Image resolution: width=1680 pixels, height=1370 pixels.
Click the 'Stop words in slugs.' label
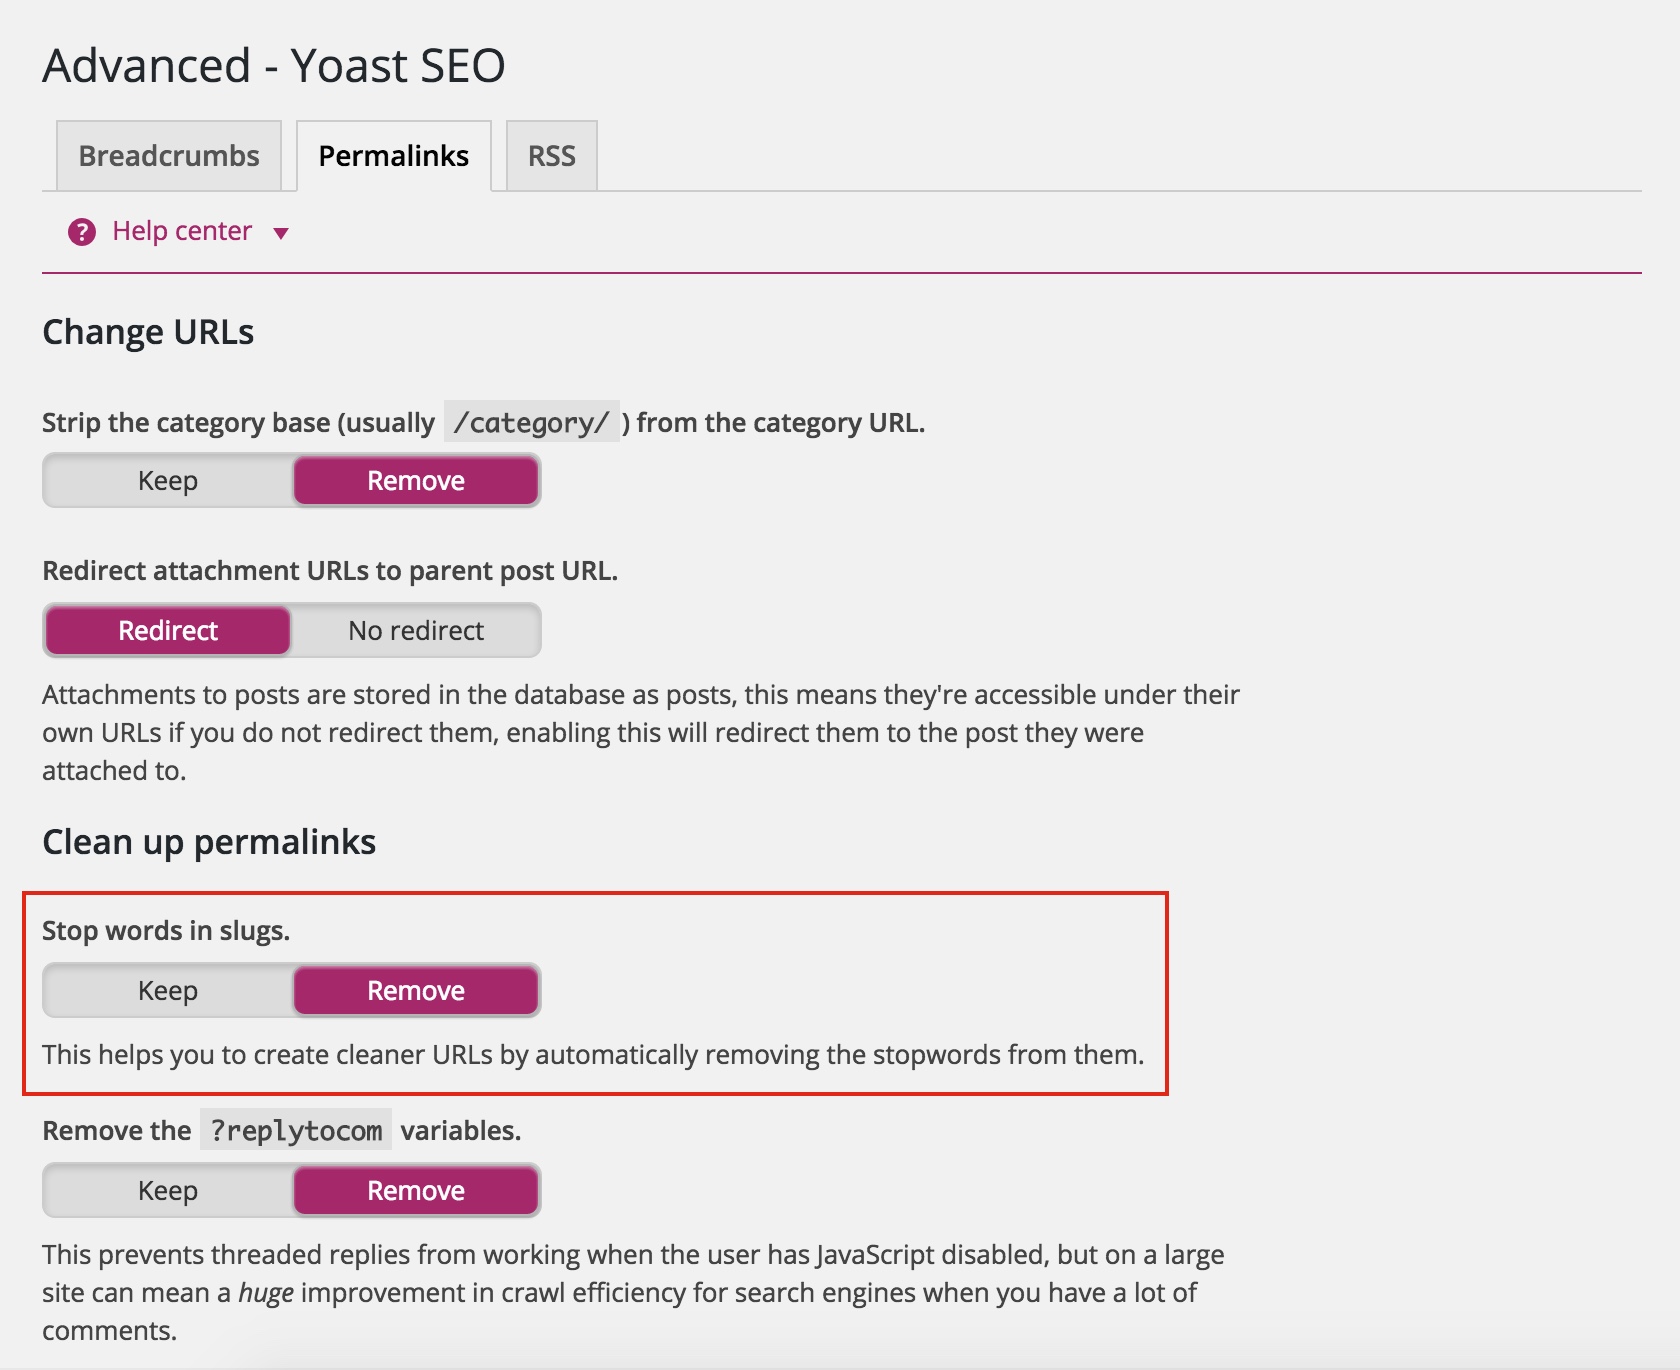[x=166, y=931]
